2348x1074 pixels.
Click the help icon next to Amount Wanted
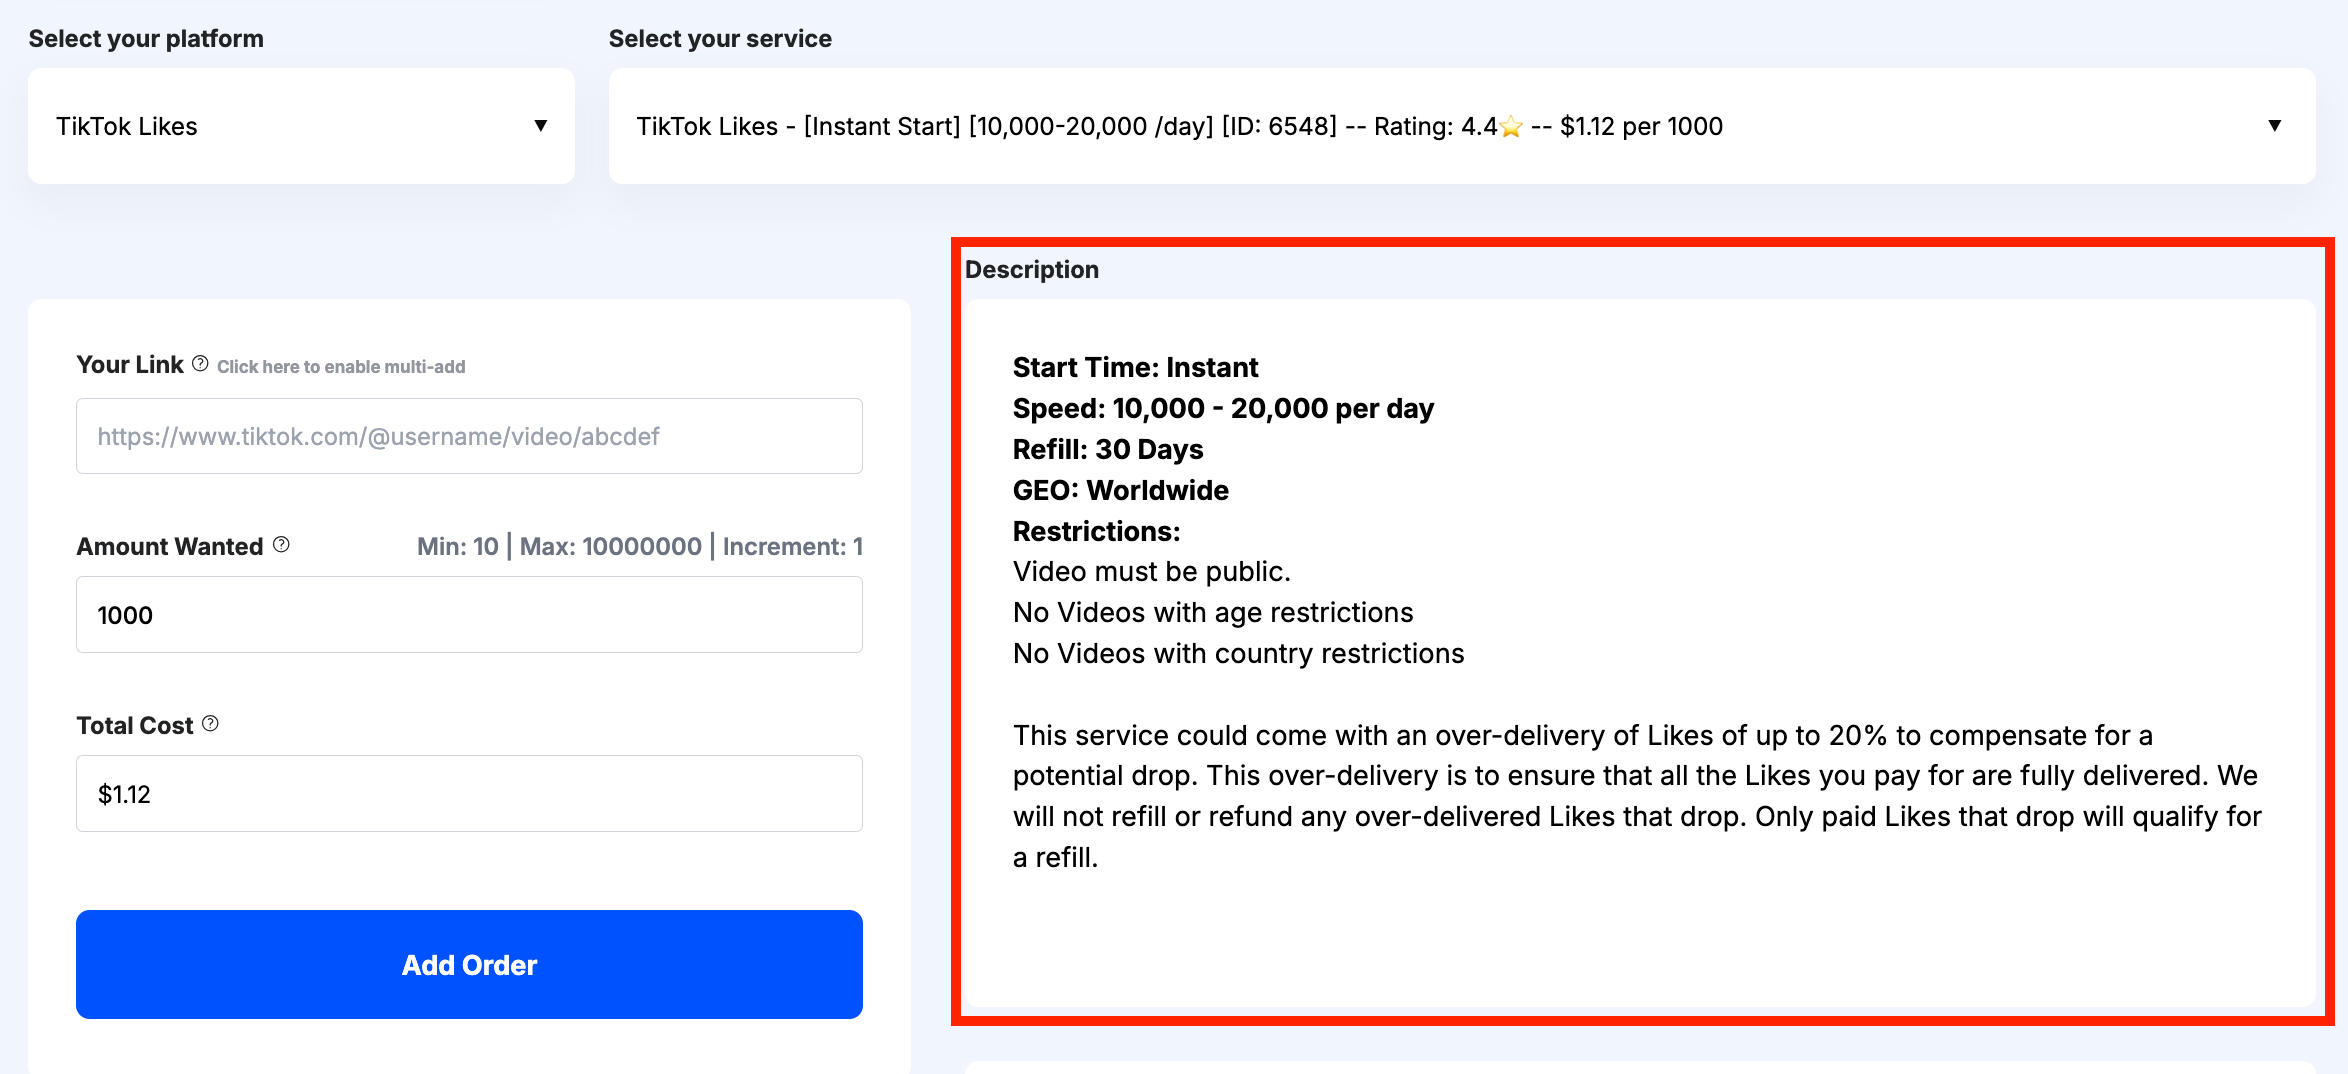point(281,545)
